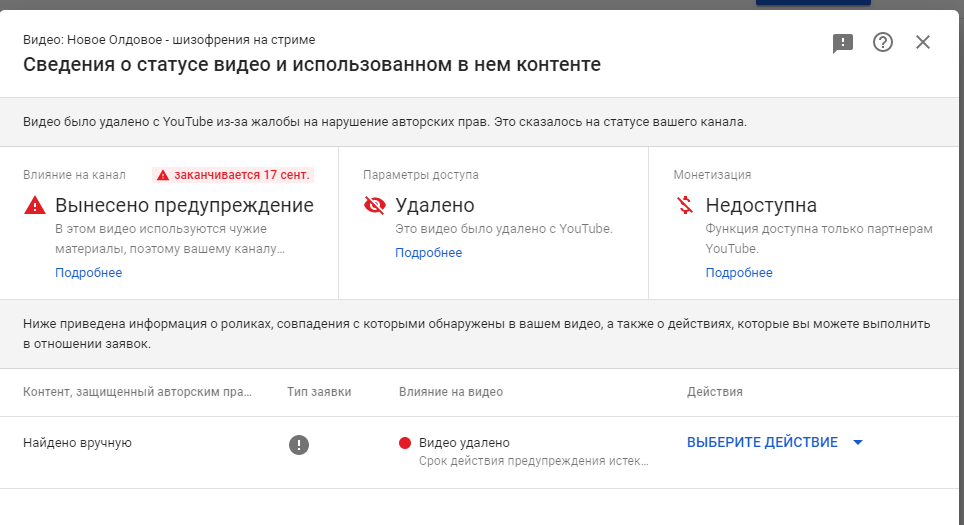Select the Найдено вручную claim row

78,442
